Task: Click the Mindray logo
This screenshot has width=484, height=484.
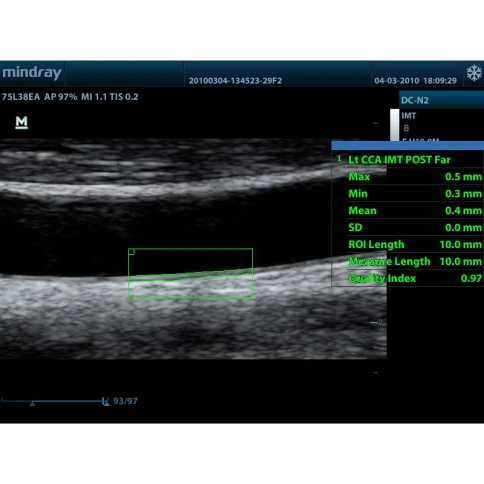Action: [32, 73]
